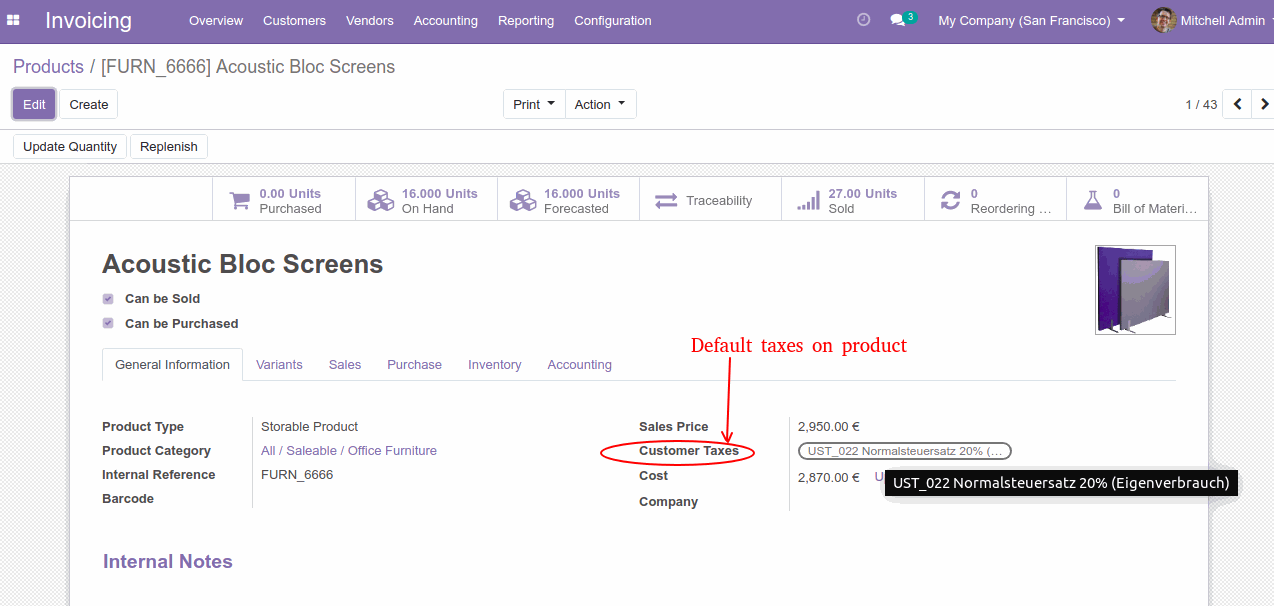Click the Barcode field label

tap(128, 499)
